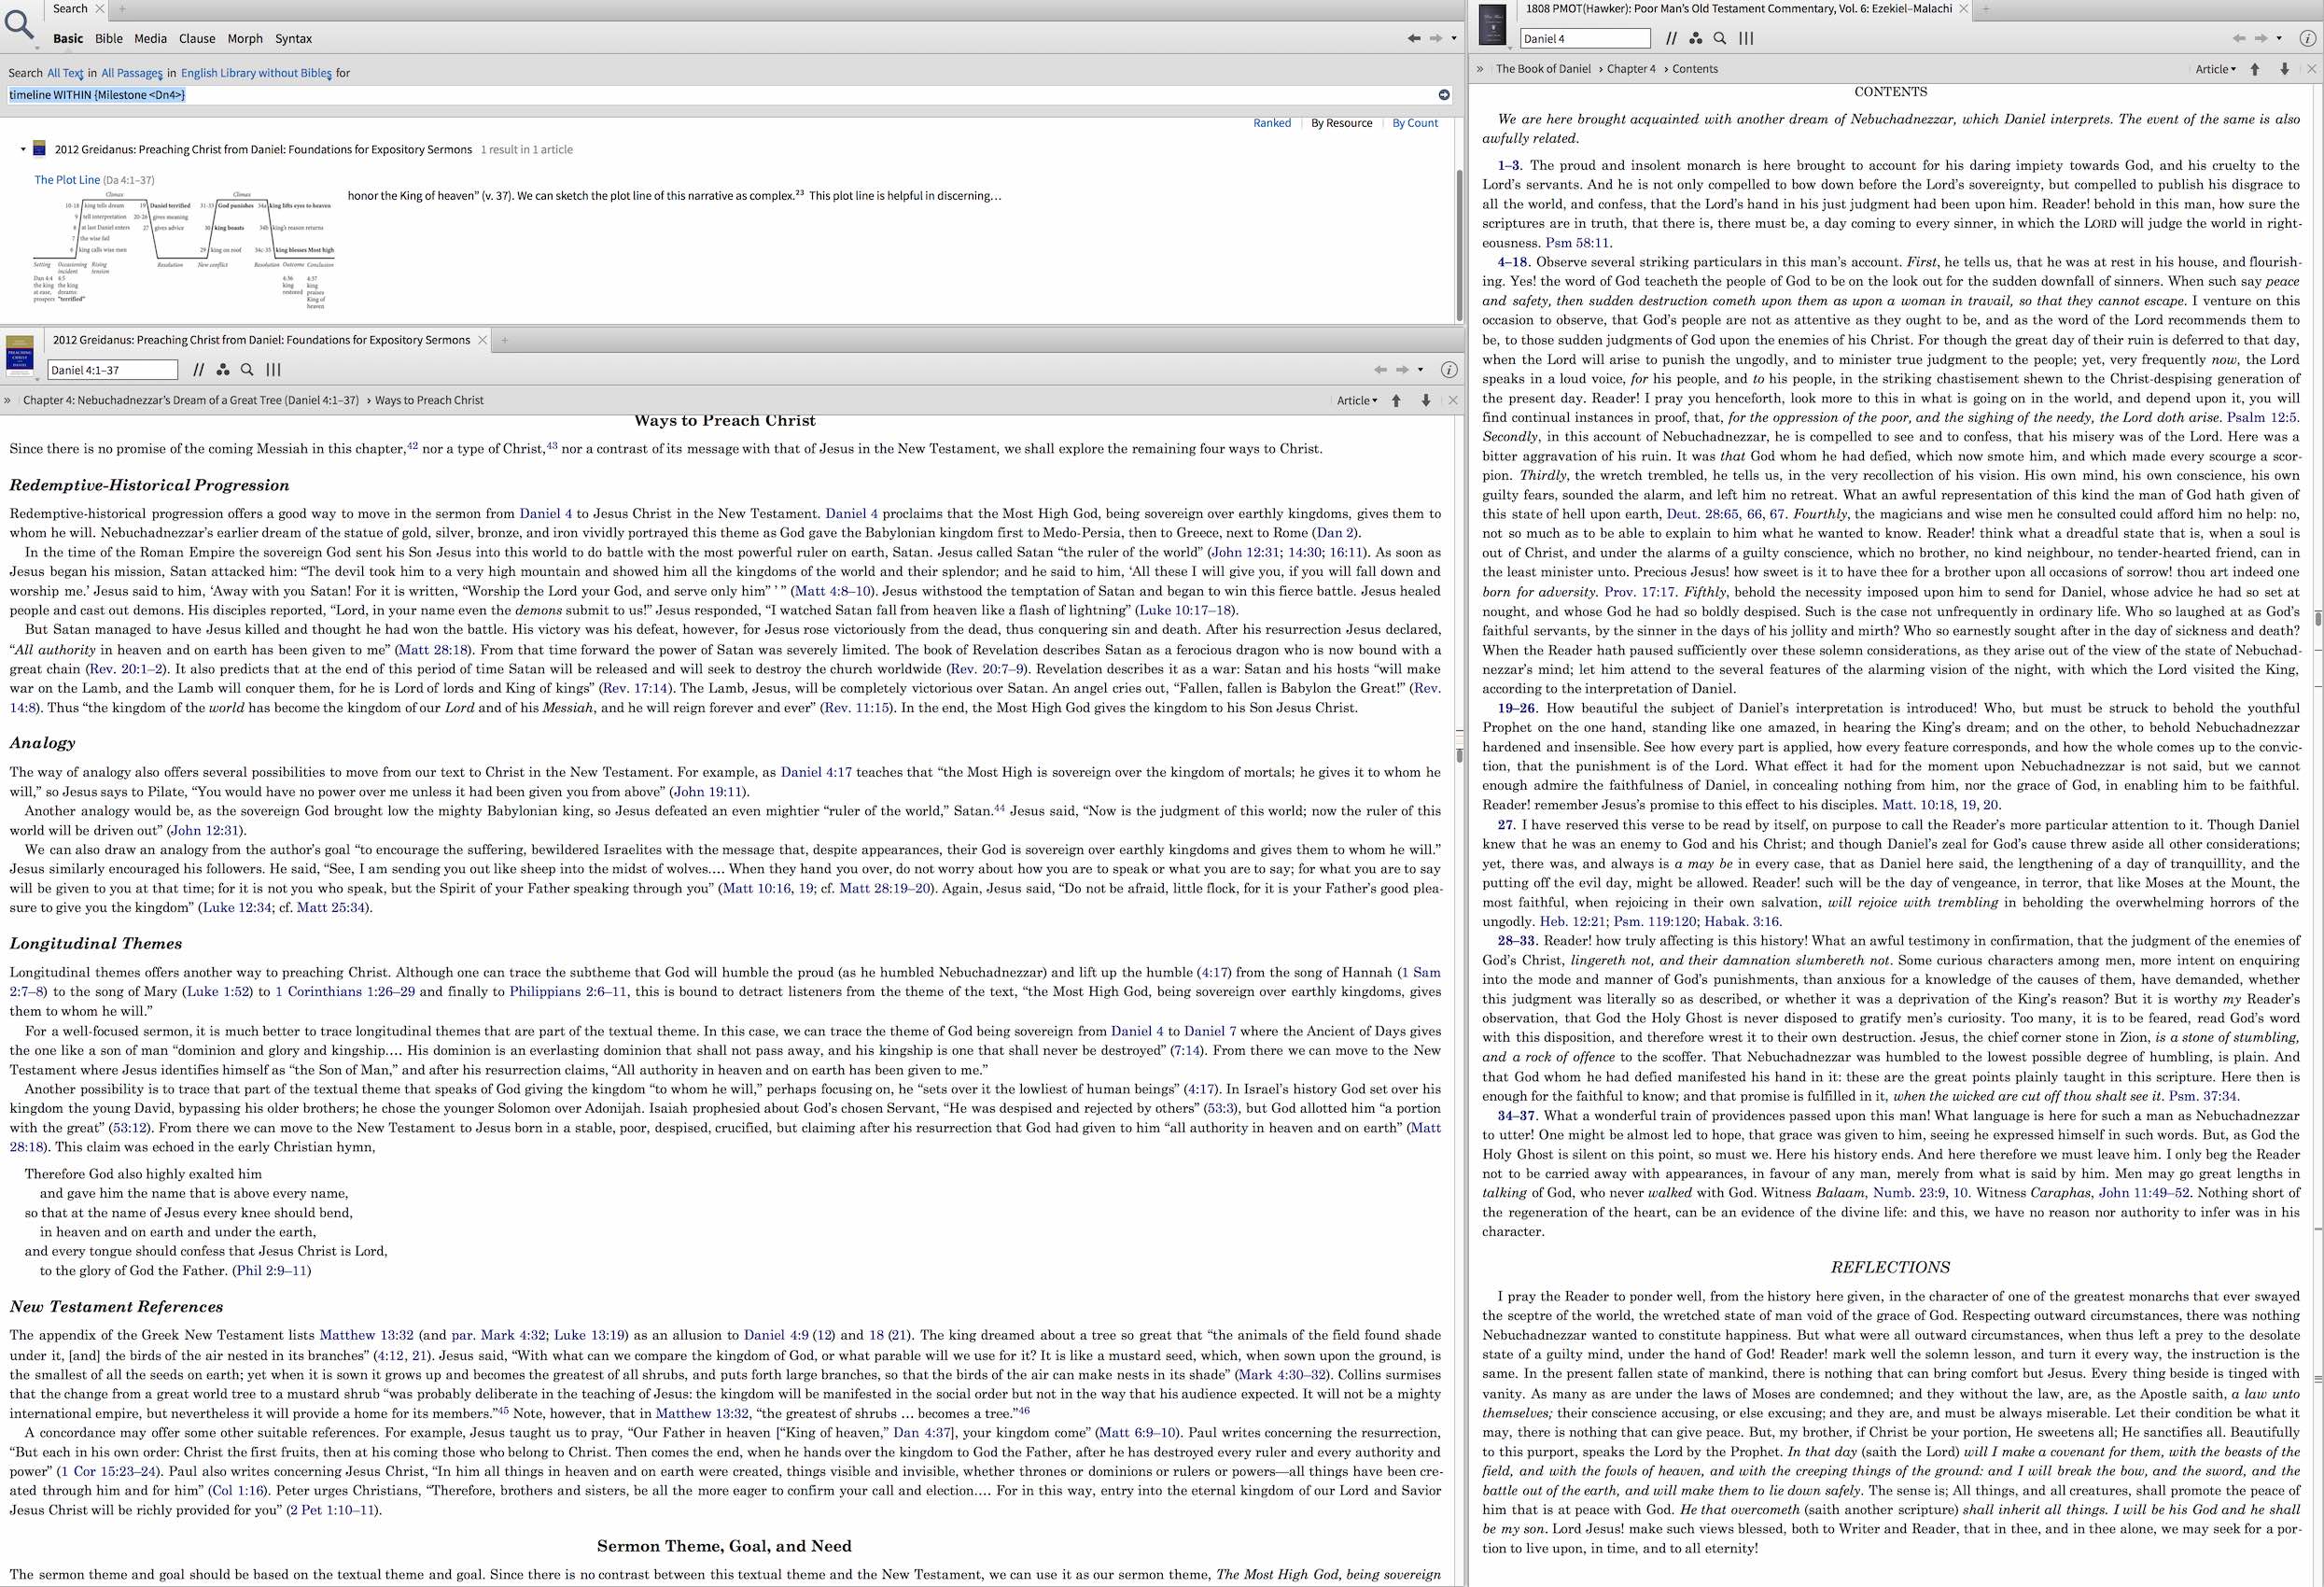
Task: Open the Psm 58:11 reference link
Action: (1577, 243)
